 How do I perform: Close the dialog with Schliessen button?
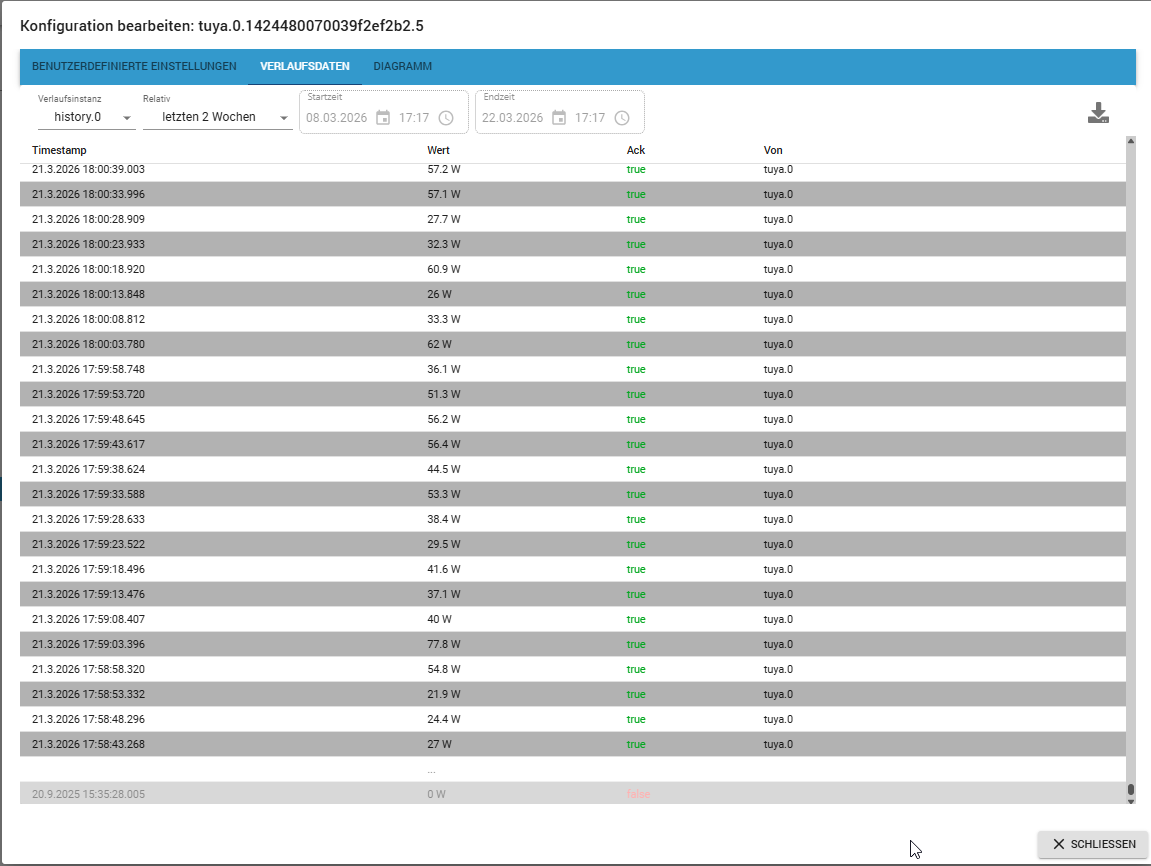click(x=1094, y=844)
